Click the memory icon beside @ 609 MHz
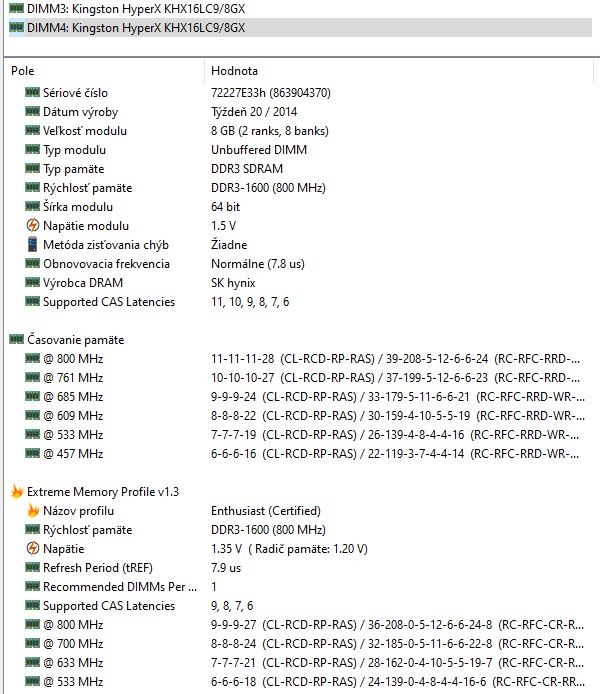Screen dimensions: 600x694 (x=32, y=415)
